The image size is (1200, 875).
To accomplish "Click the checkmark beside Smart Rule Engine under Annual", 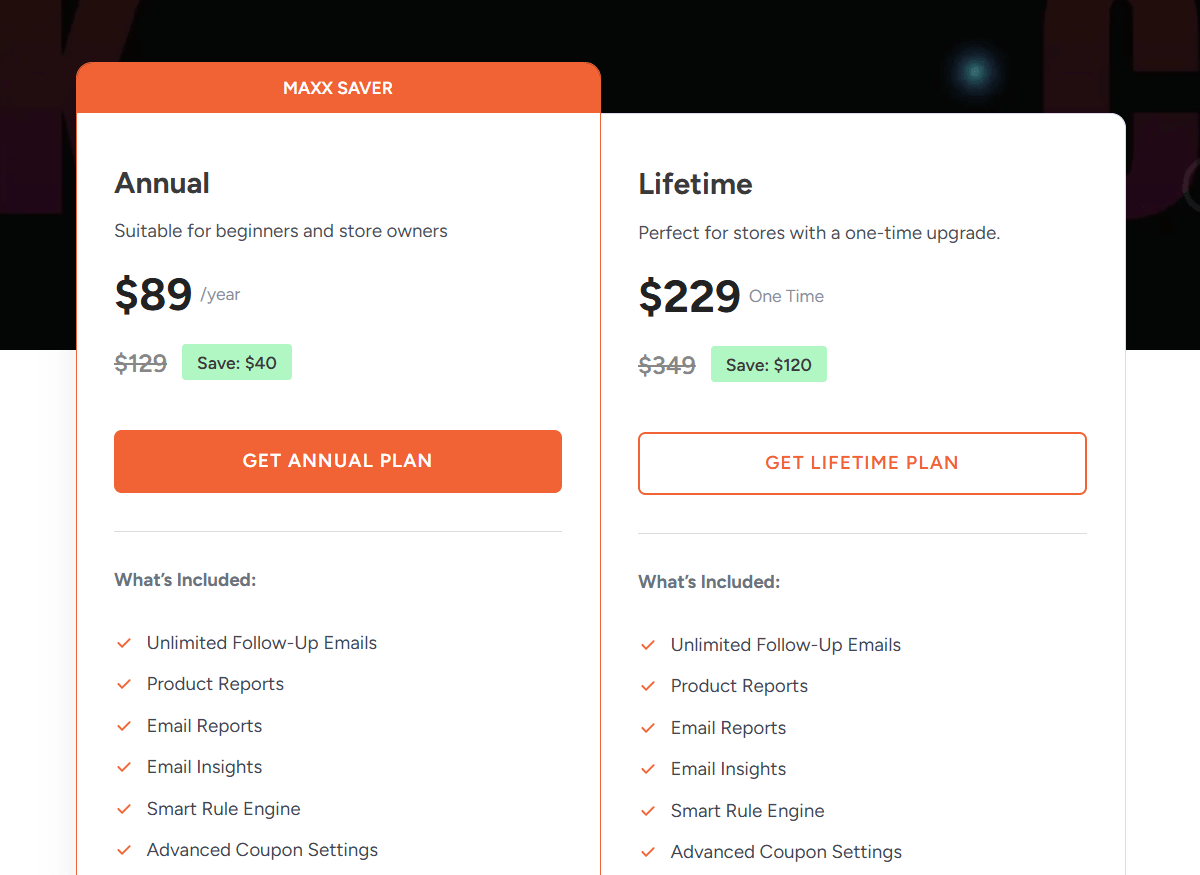I will tap(124, 809).
